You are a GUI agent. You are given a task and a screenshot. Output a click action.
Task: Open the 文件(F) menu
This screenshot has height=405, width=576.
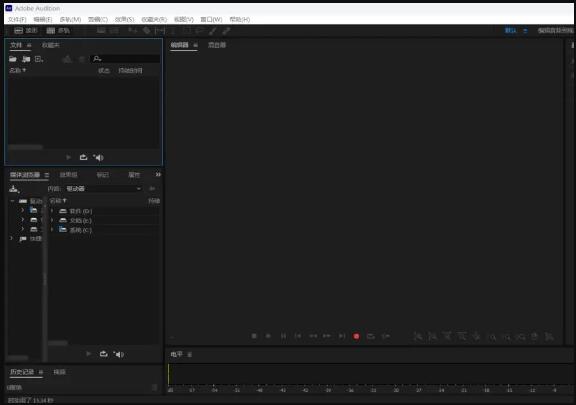[17, 19]
